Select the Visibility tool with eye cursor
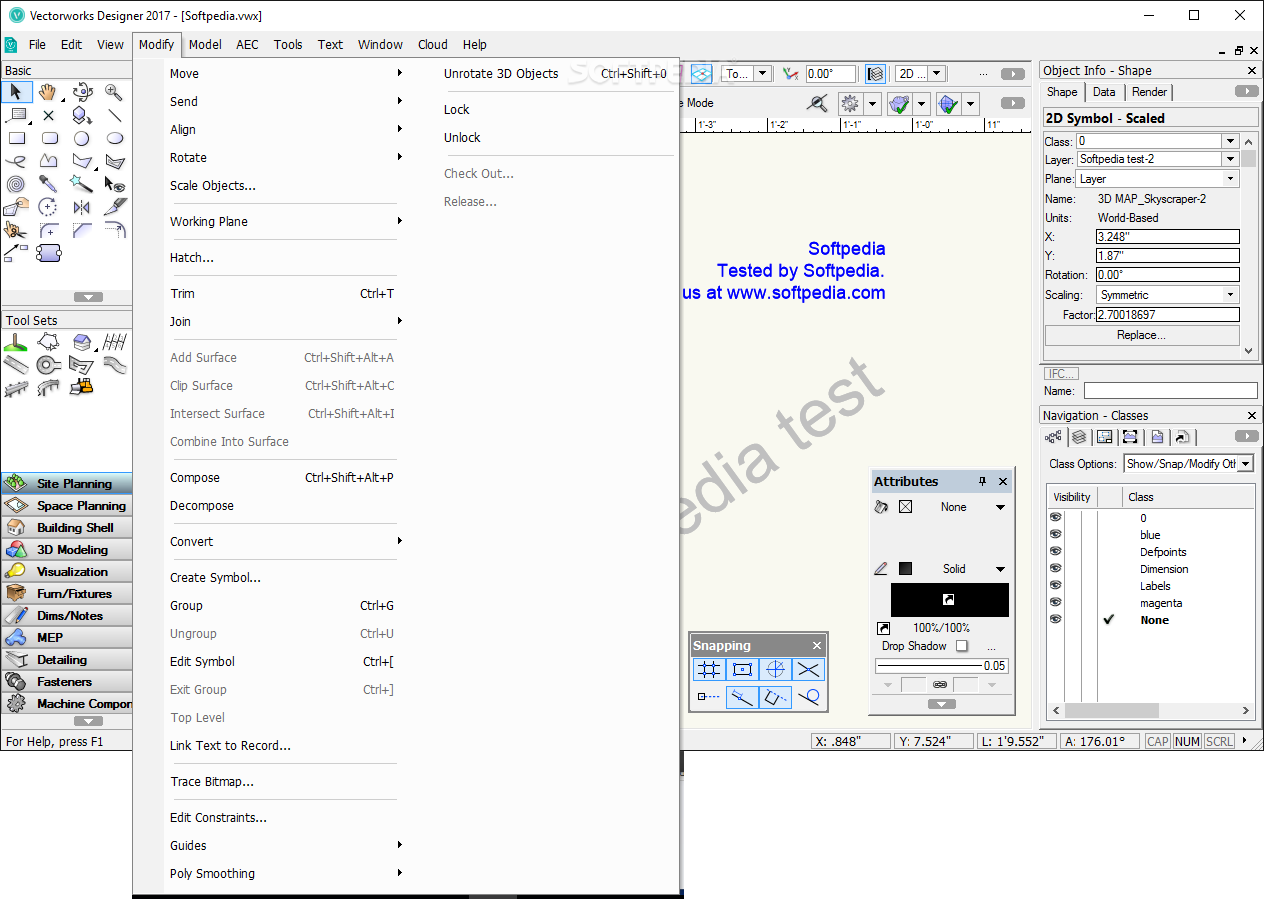The width and height of the screenshot is (1264, 899). (x=115, y=184)
